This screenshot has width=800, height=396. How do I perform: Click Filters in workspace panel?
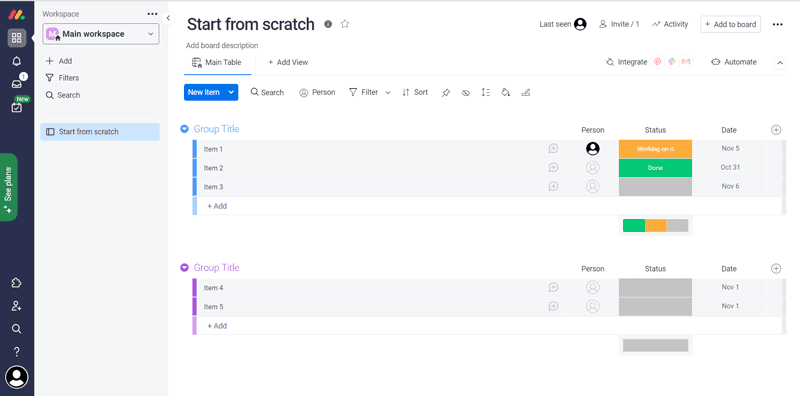[x=62, y=78]
